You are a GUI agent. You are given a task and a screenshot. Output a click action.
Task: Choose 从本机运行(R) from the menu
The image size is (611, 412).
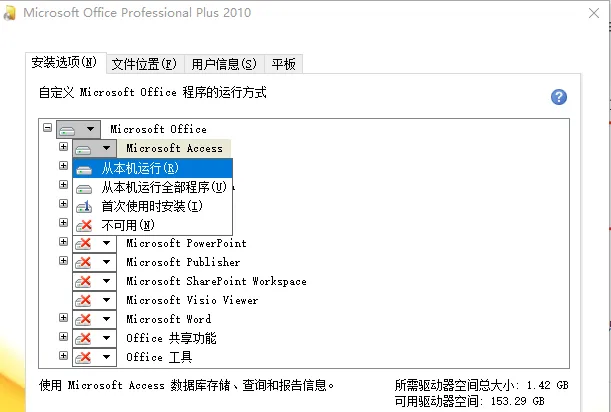click(153, 168)
